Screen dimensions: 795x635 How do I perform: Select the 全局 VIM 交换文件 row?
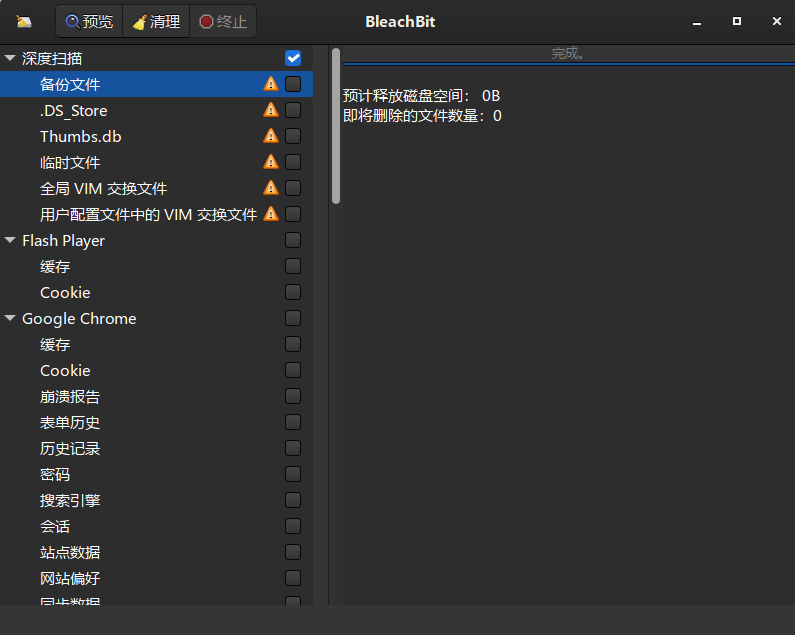coord(156,188)
